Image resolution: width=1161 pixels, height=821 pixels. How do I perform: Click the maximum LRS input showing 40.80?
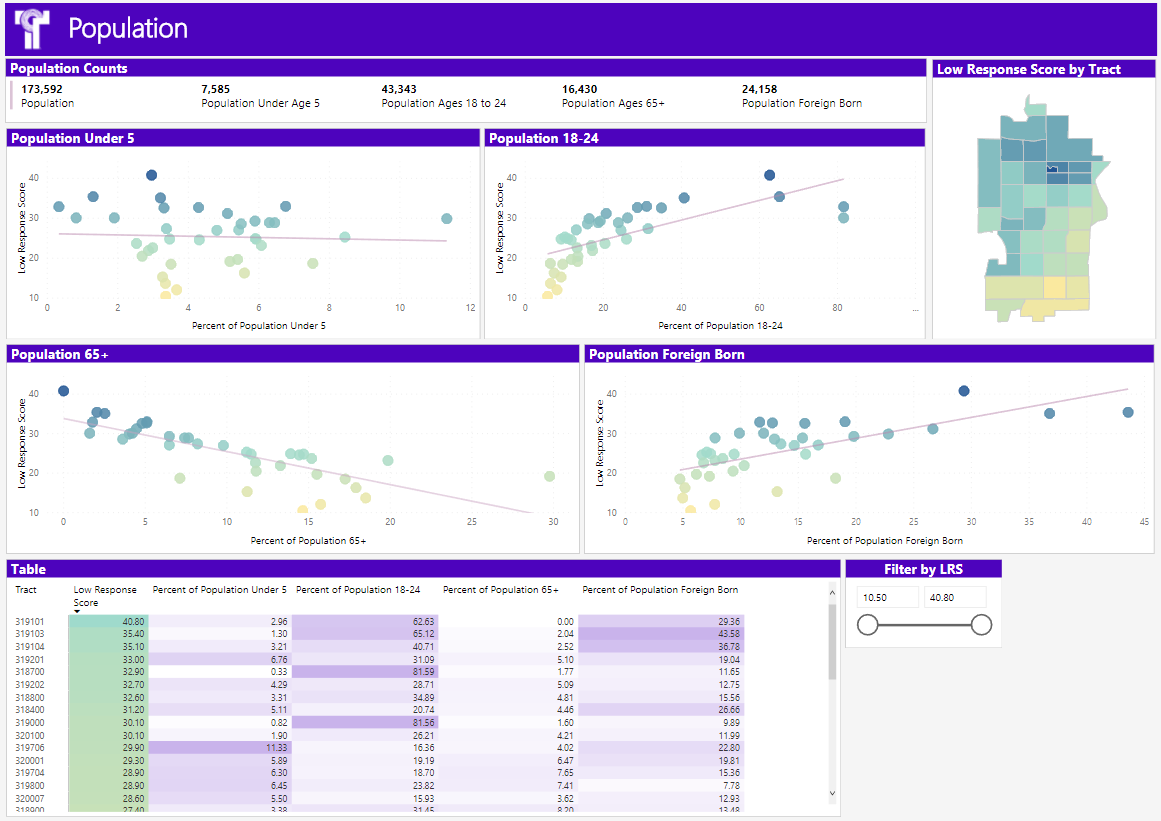955,597
